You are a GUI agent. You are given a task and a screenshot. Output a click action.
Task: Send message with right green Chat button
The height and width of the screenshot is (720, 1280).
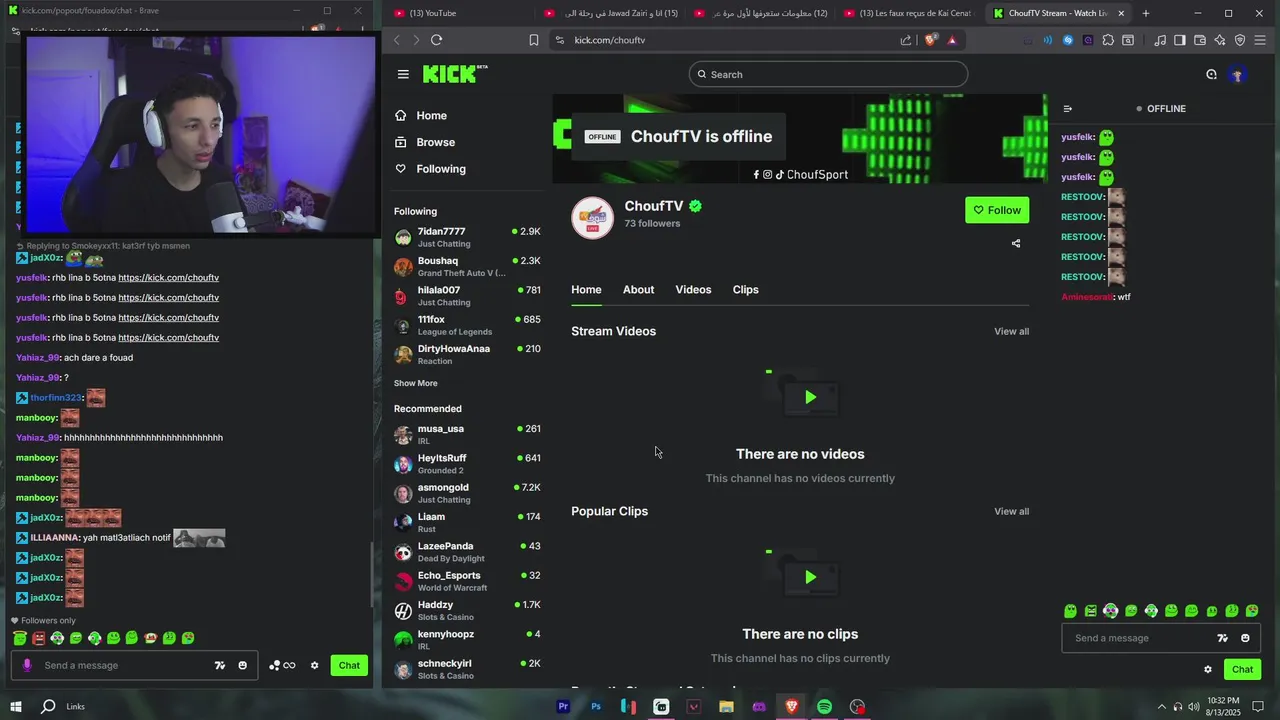point(1242,670)
